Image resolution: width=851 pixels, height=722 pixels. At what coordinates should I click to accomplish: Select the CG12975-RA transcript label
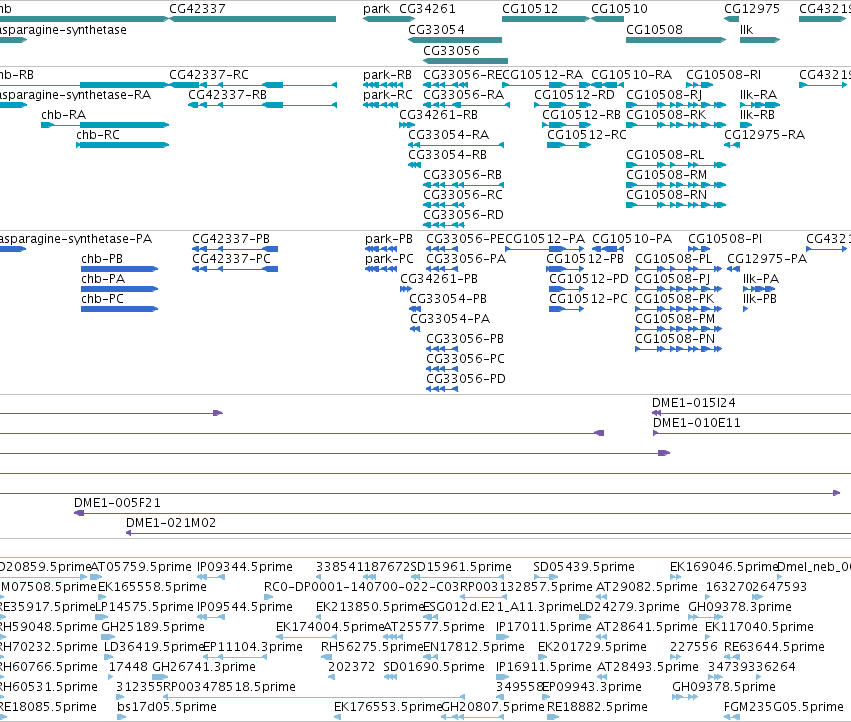pos(764,135)
